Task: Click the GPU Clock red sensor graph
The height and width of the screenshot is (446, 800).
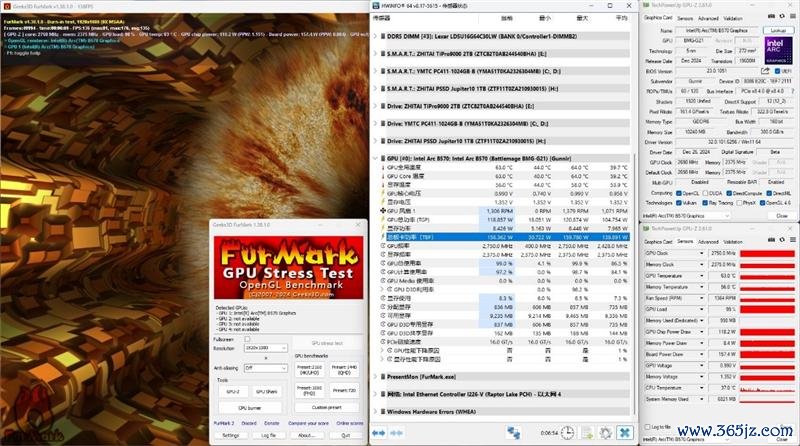Action: [x=767, y=253]
